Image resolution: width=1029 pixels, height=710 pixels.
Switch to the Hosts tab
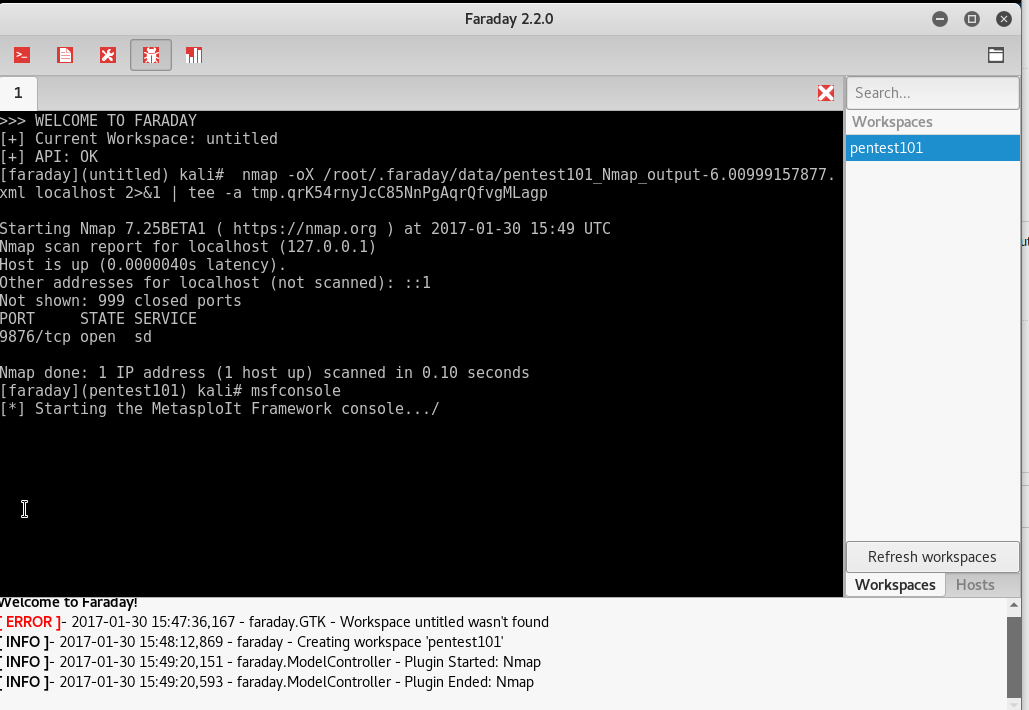click(x=975, y=585)
